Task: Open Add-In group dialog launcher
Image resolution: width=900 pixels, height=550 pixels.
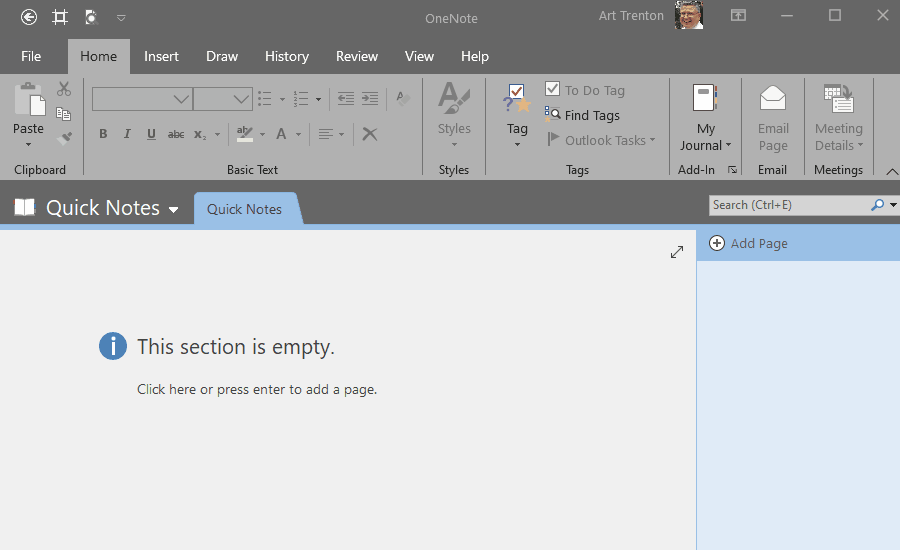Action: tap(732, 169)
